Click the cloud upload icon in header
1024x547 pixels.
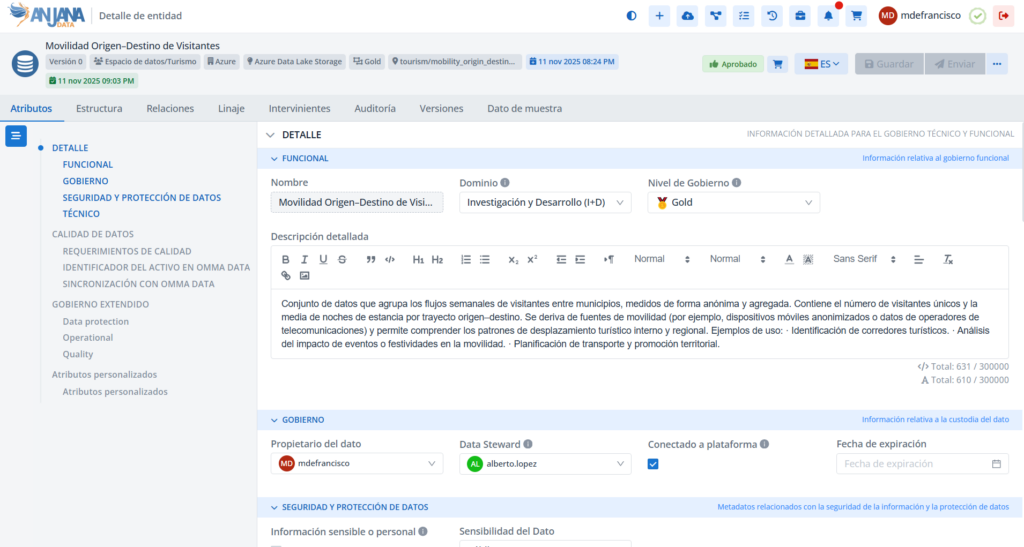[x=687, y=16]
